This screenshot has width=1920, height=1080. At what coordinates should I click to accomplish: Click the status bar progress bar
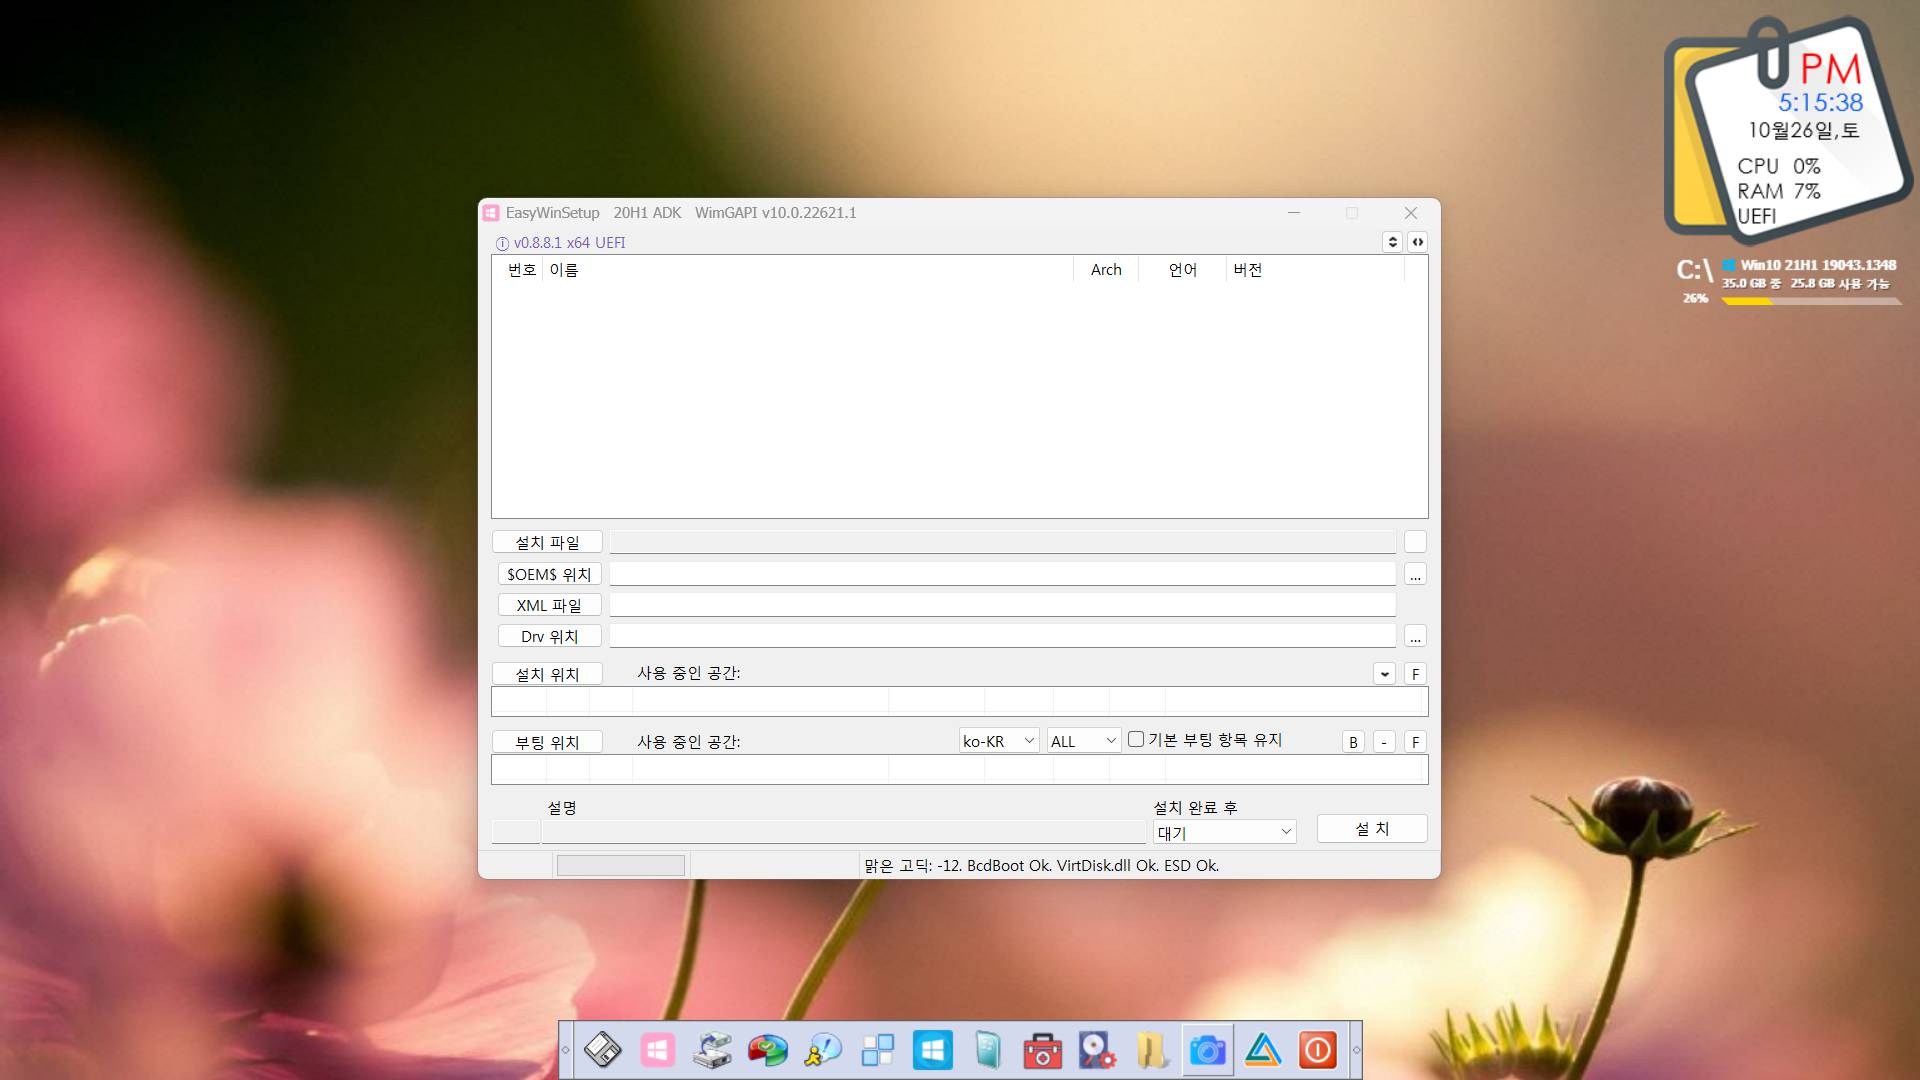[x=621, y=865]
